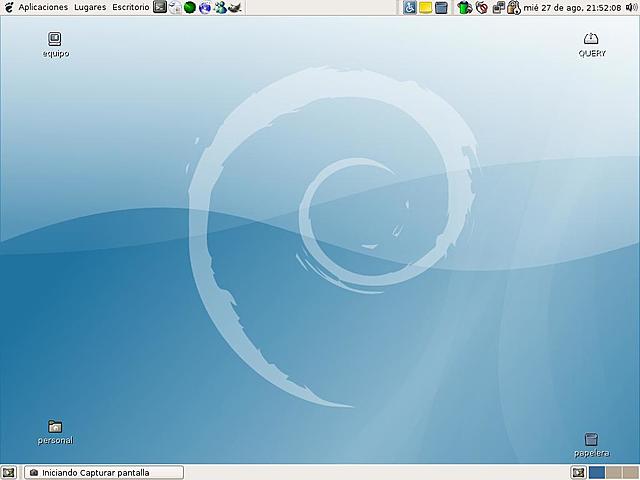Click the red prohibited-sign tray icon
The image size is (640, 480).
(x=482, y=7)
